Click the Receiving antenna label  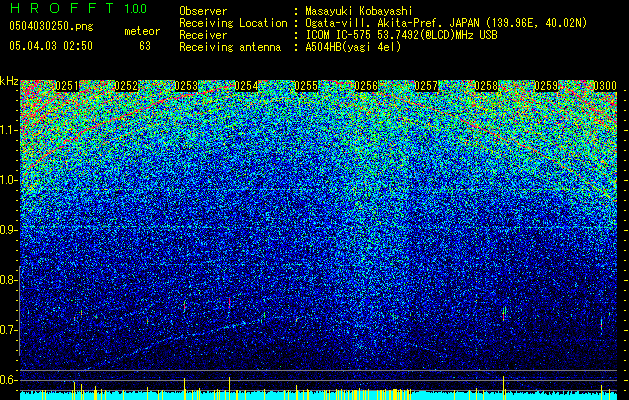tap(230, 47)
